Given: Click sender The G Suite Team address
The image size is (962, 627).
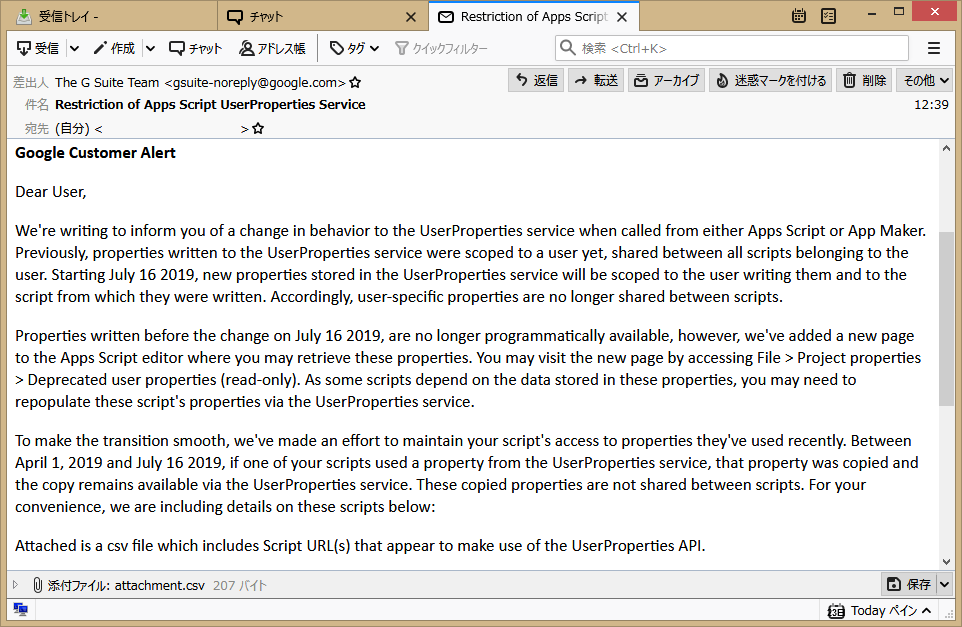Looking at the screenshot, I should click(x=200, y=82).
